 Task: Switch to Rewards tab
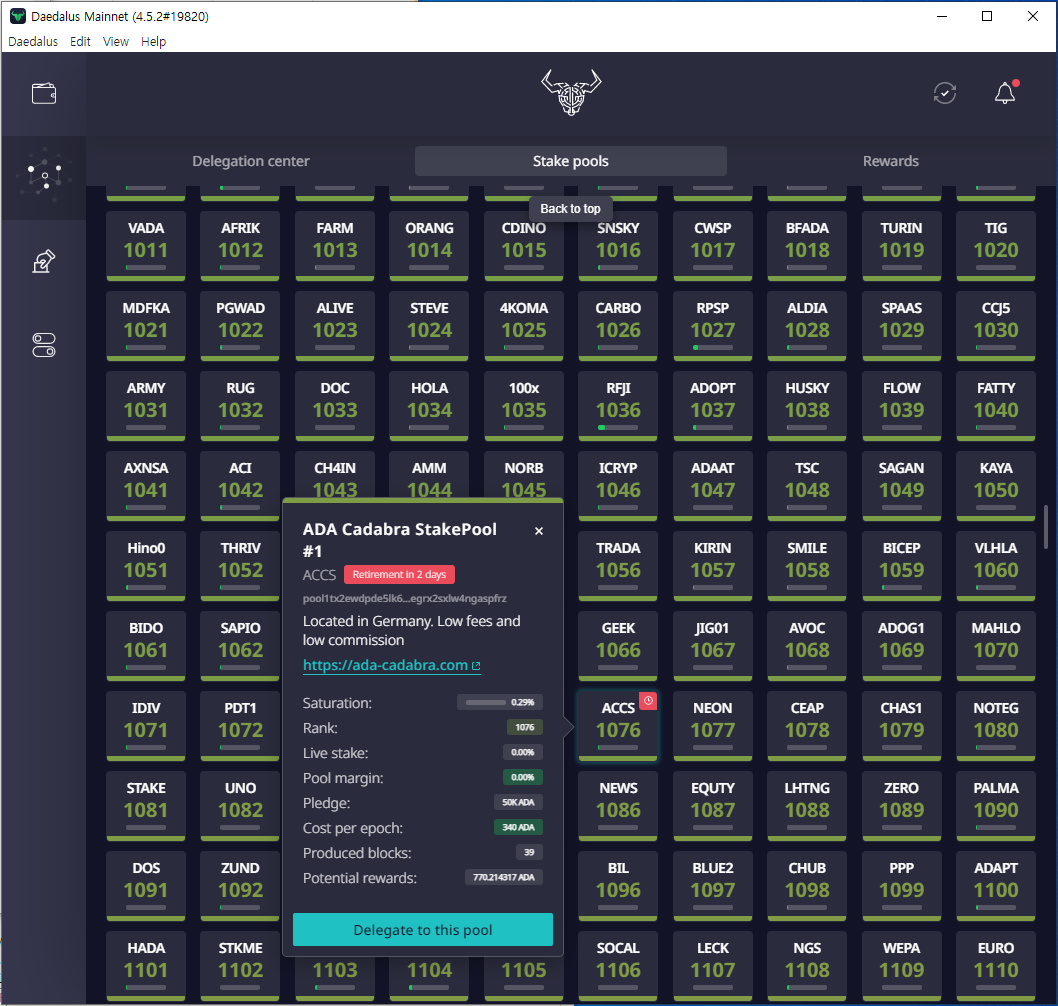[x=891, y=161]
